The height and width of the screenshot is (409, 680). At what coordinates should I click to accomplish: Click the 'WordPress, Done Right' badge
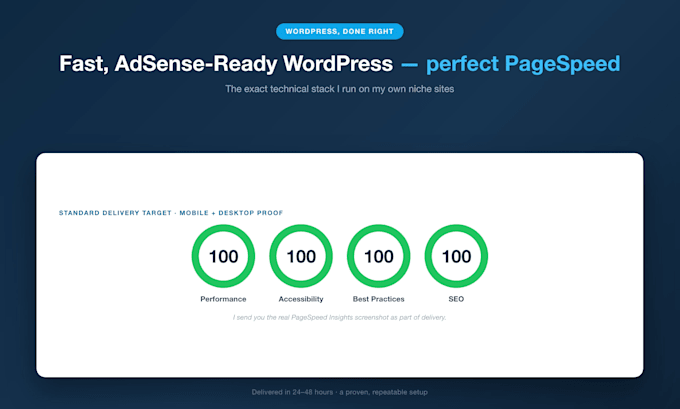[x=340, y=31]
